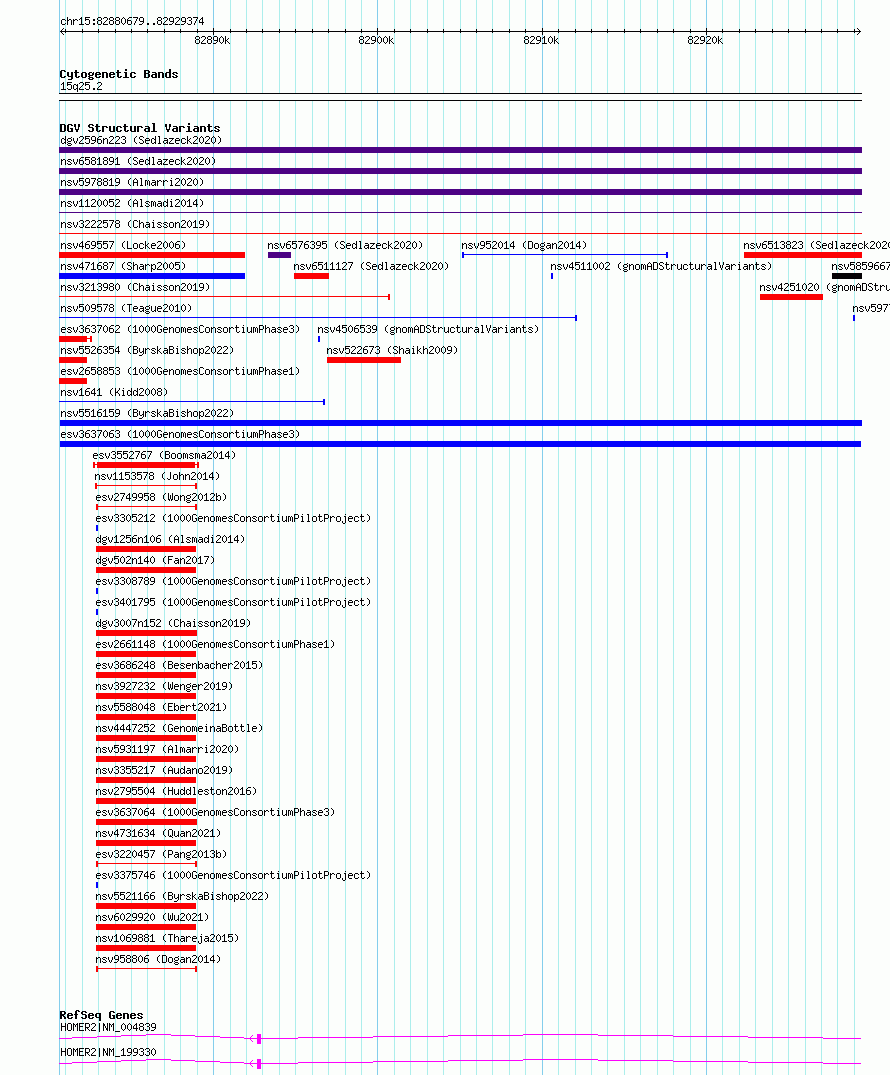Select esv3637063 (1000GenomesConsortiumPhase3) label
The width and height of the screenshot is (890, 1075).
180,435
